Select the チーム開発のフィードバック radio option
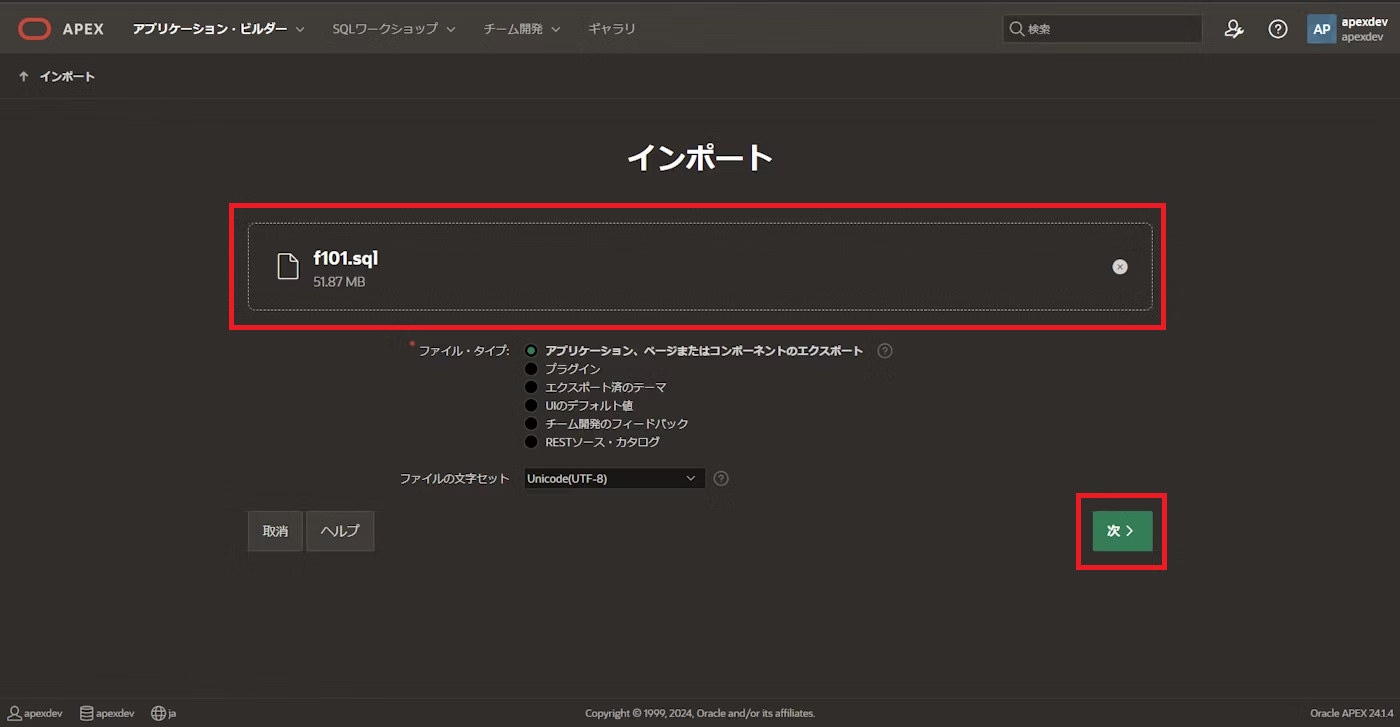This screenshot has height=727, width=1400. [531, 424]
